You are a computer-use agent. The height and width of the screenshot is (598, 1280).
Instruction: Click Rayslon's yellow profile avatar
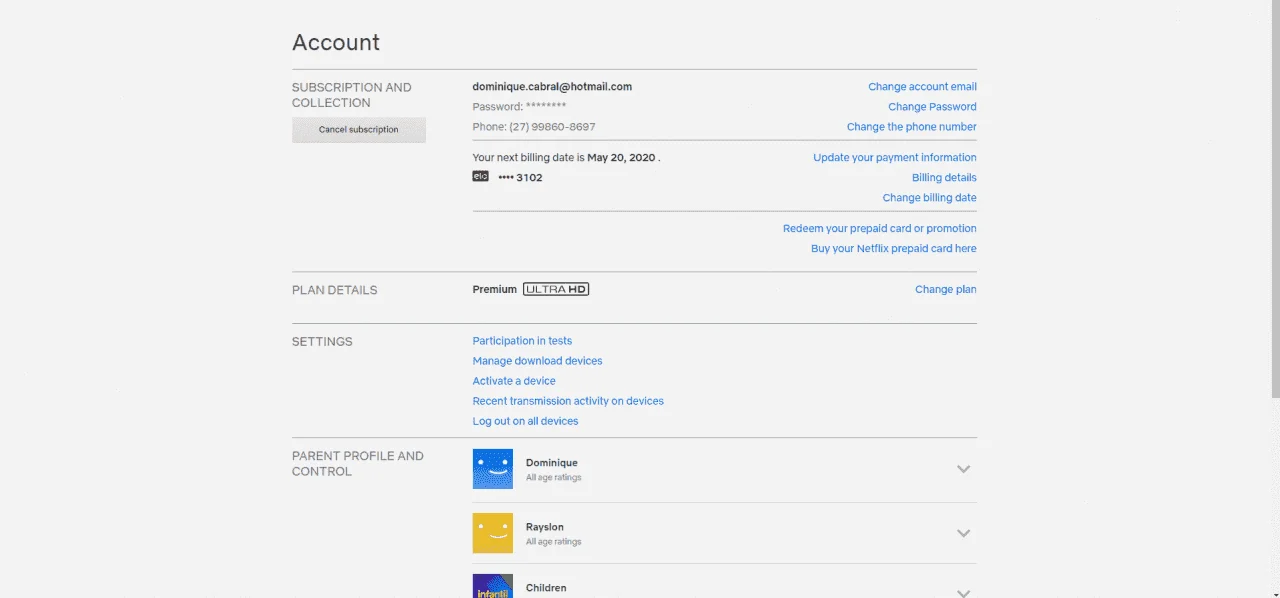492,533
